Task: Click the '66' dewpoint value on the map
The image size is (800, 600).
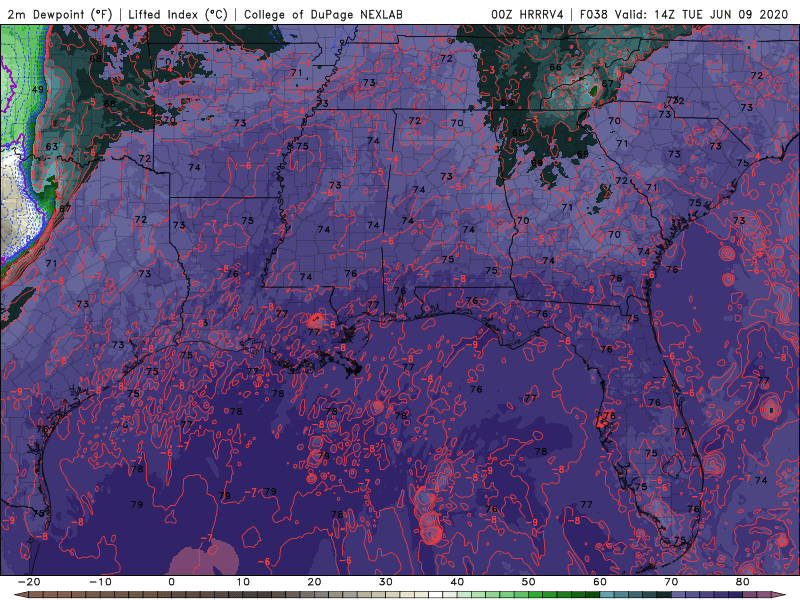Action: pyautogui.click(x=555, y=67)
